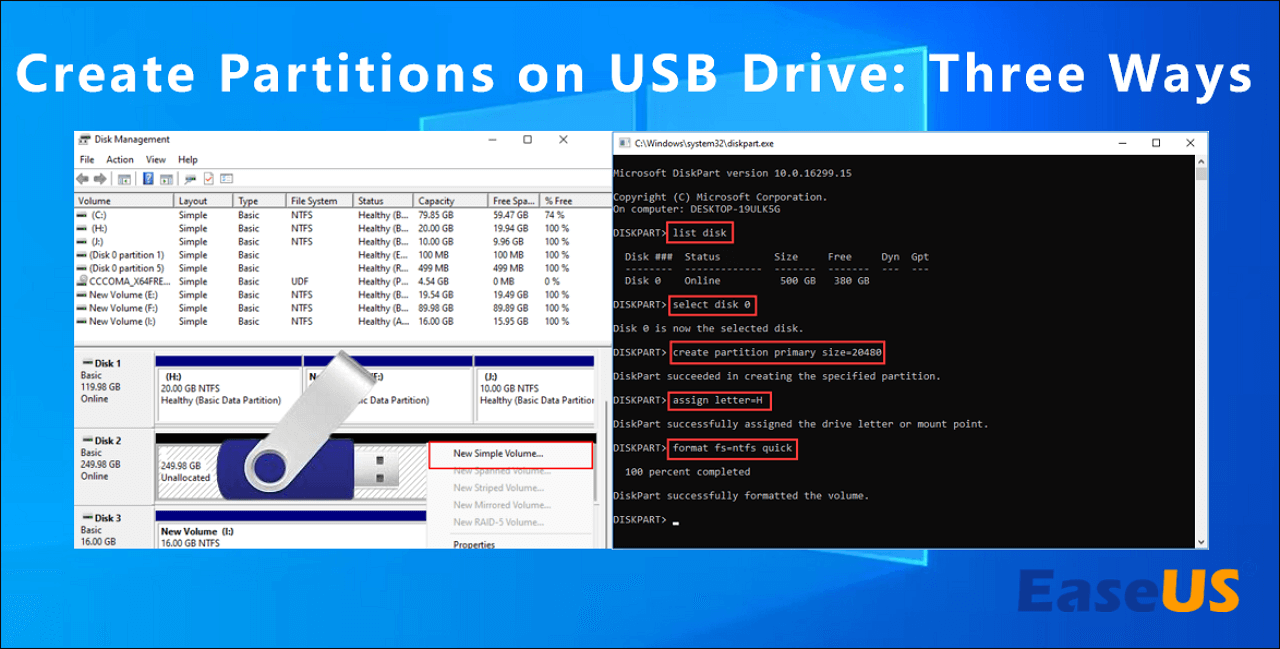Viewport: 1280px width, 649px height.
Task: Click the 'list disk' command in diskpart
Action: coord(701,233)
